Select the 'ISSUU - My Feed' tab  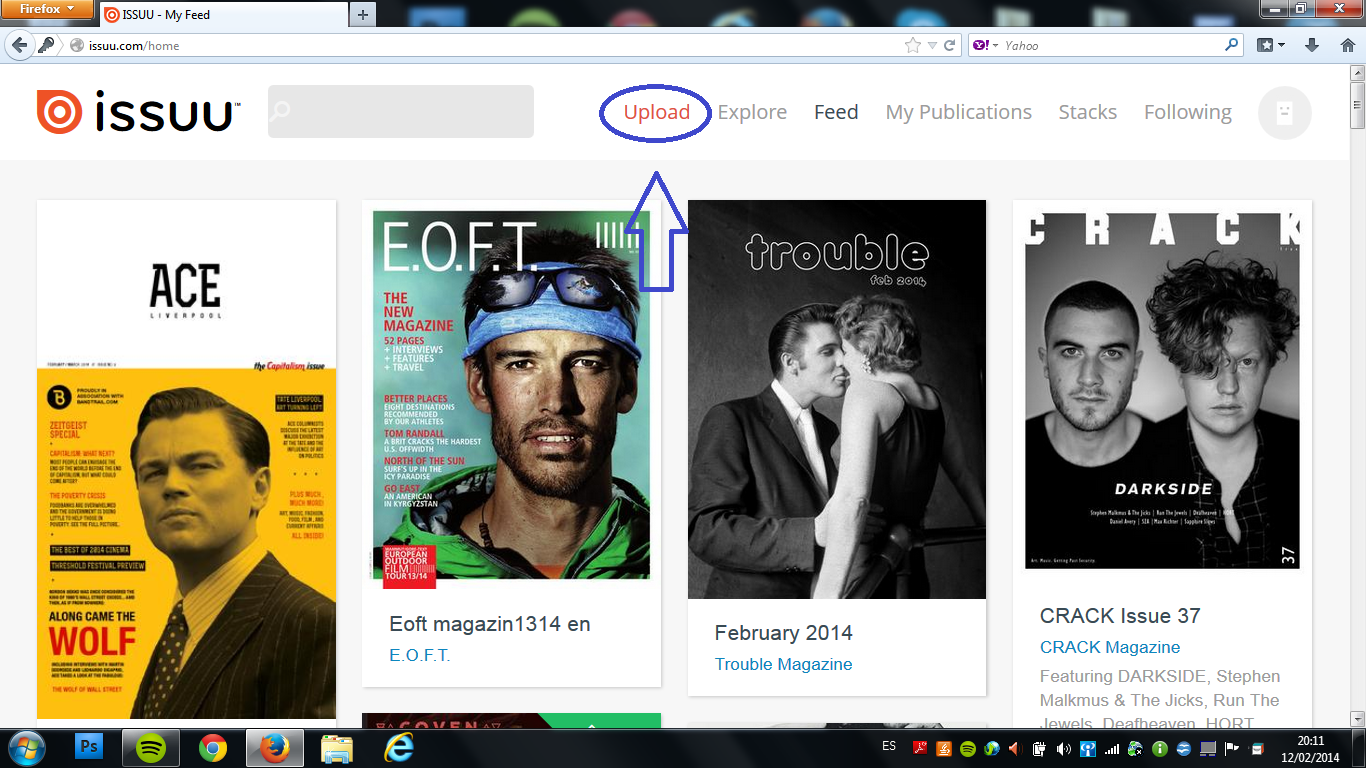223,15
